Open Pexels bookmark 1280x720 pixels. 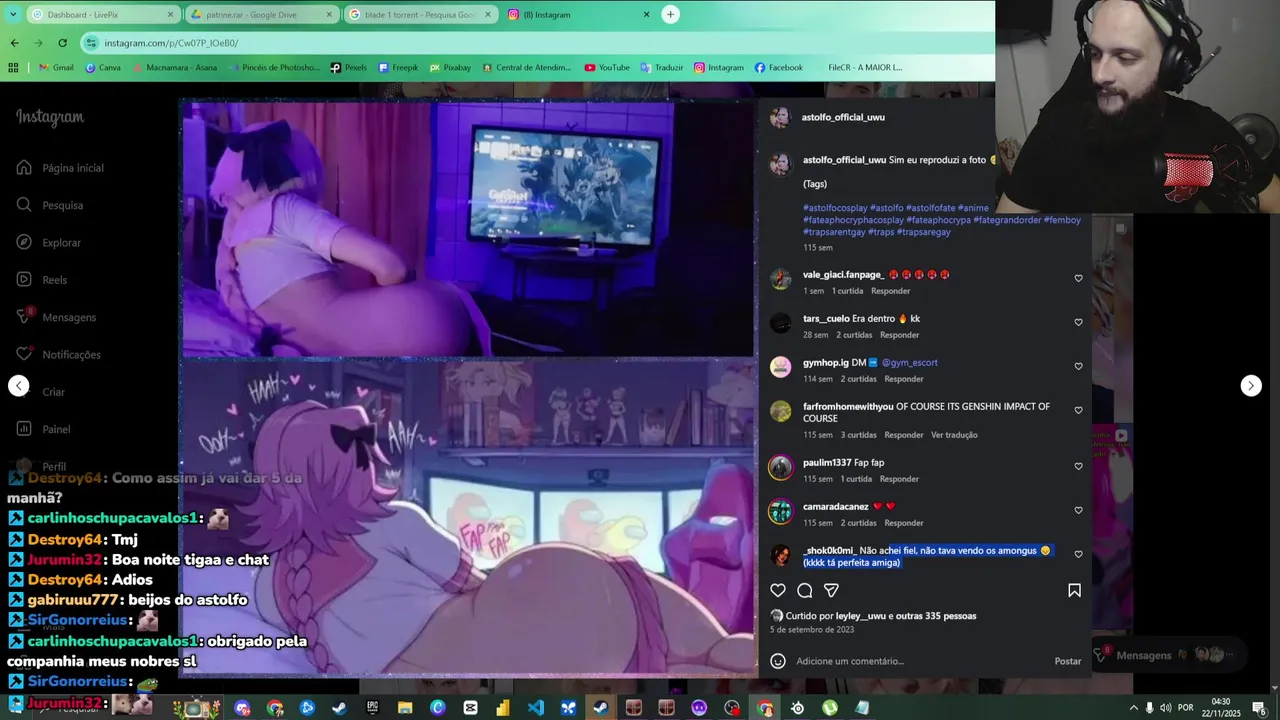[x=348, y=68]
